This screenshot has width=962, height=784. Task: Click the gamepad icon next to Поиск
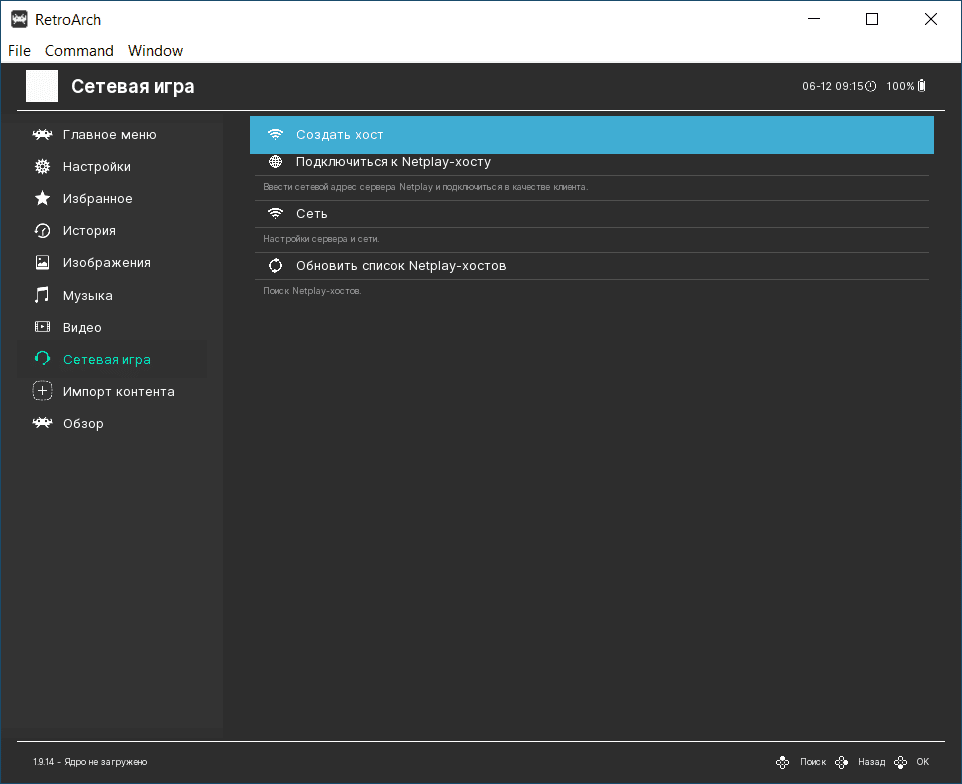(782, 762)
